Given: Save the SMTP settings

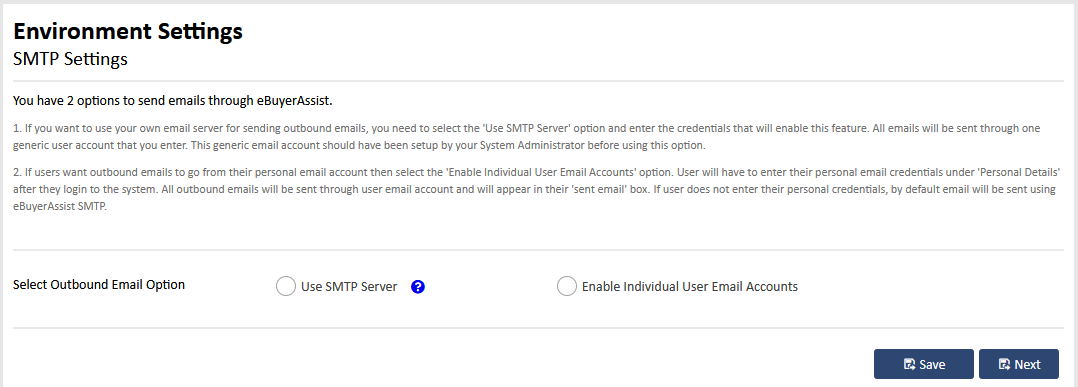Looking at the screenshot, I should click(x=923, y=364).
